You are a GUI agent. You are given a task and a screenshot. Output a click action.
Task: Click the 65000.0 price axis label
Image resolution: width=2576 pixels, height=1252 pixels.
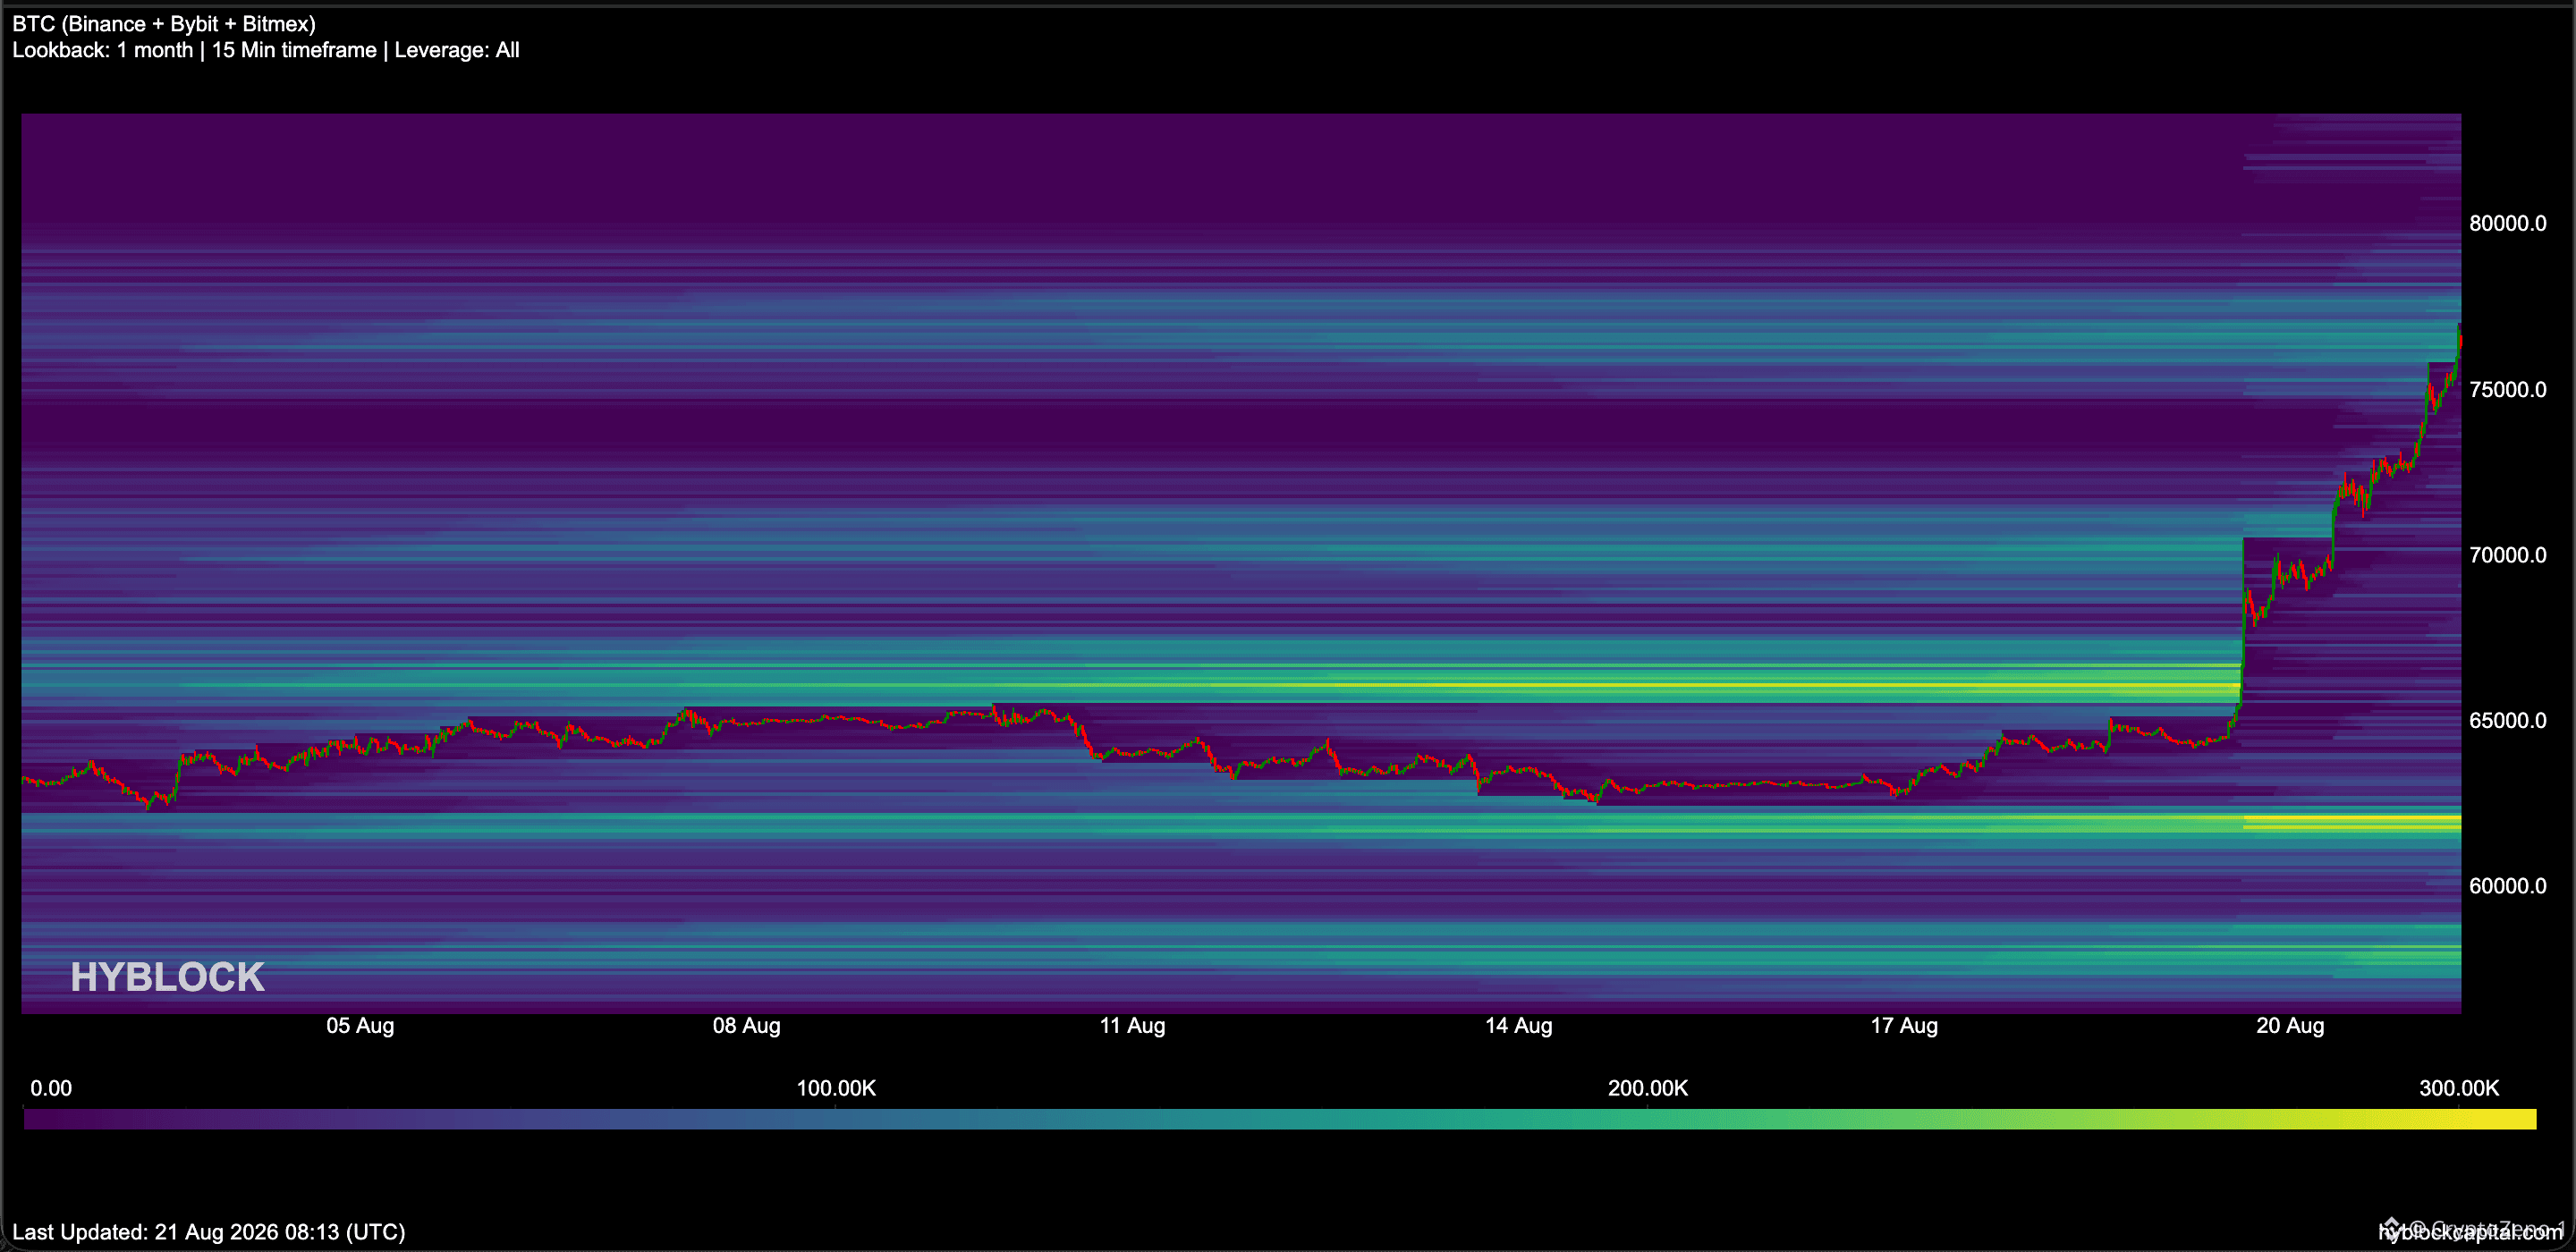[2507, 720]
